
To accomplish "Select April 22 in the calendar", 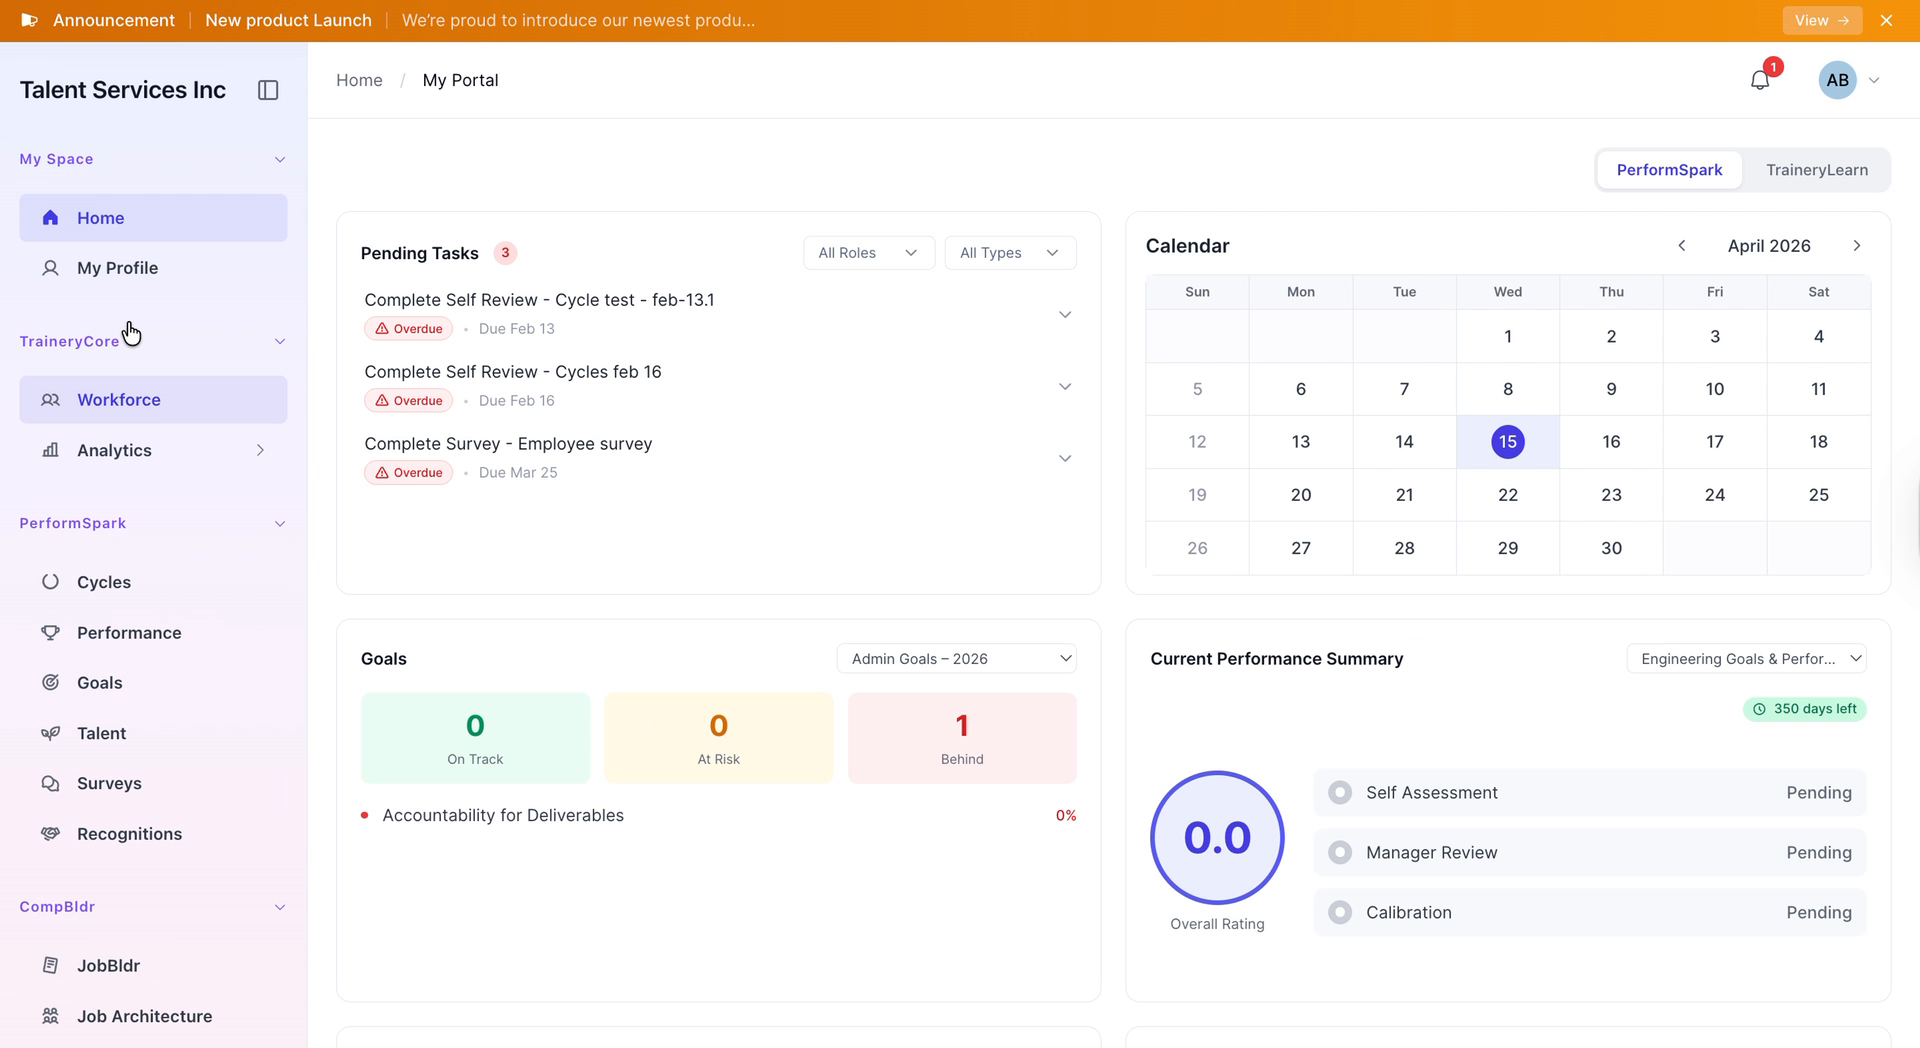I will coord(1508,495).
